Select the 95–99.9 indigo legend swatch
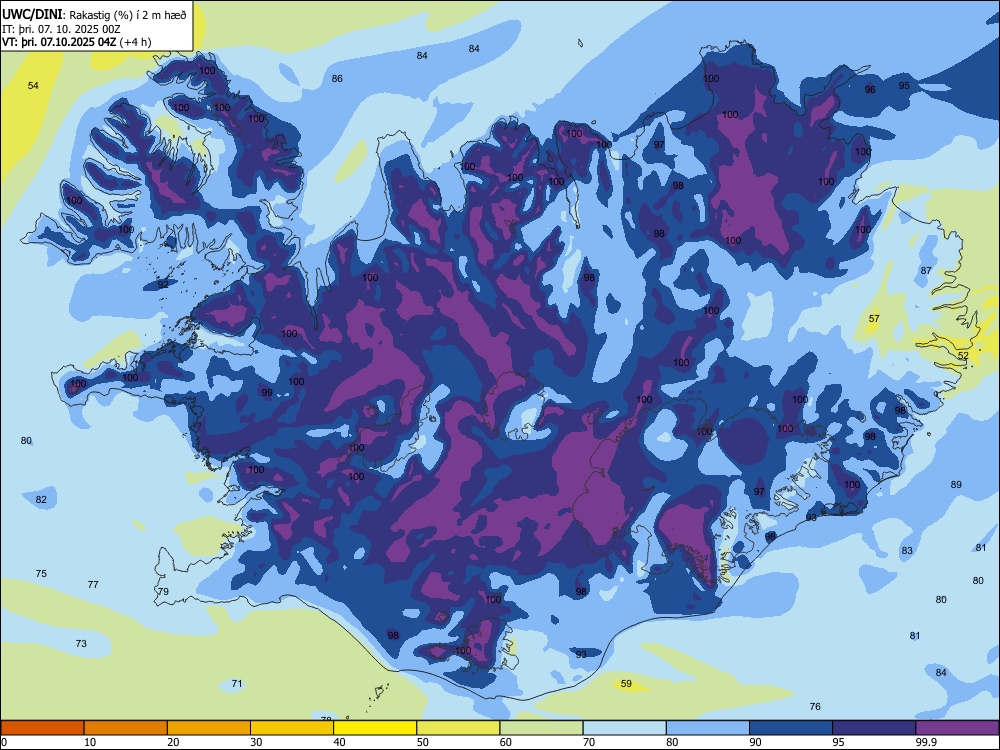Image resolution: width=1000 pixels, height=750 pixels. pos(874,728)
